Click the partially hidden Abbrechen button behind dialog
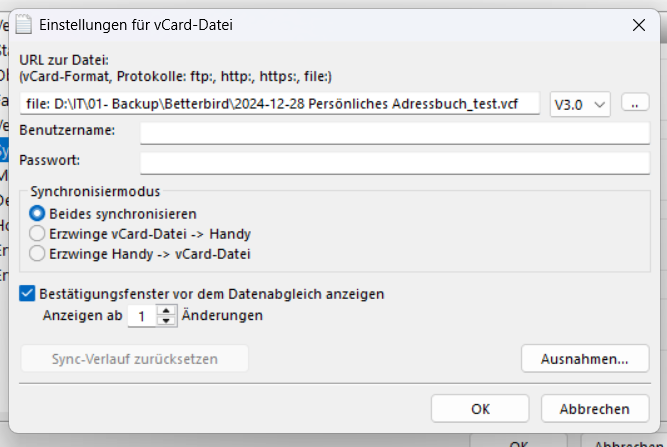 pyautogui.click(x=626, y=441)
